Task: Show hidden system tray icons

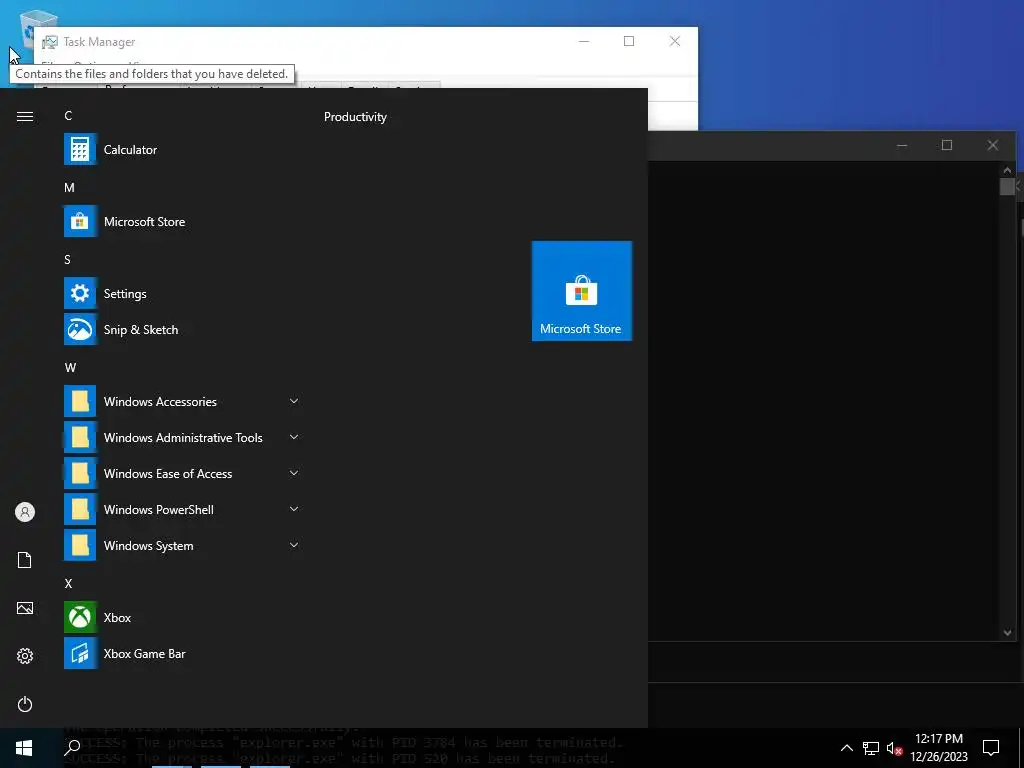Action: (846, 748)
